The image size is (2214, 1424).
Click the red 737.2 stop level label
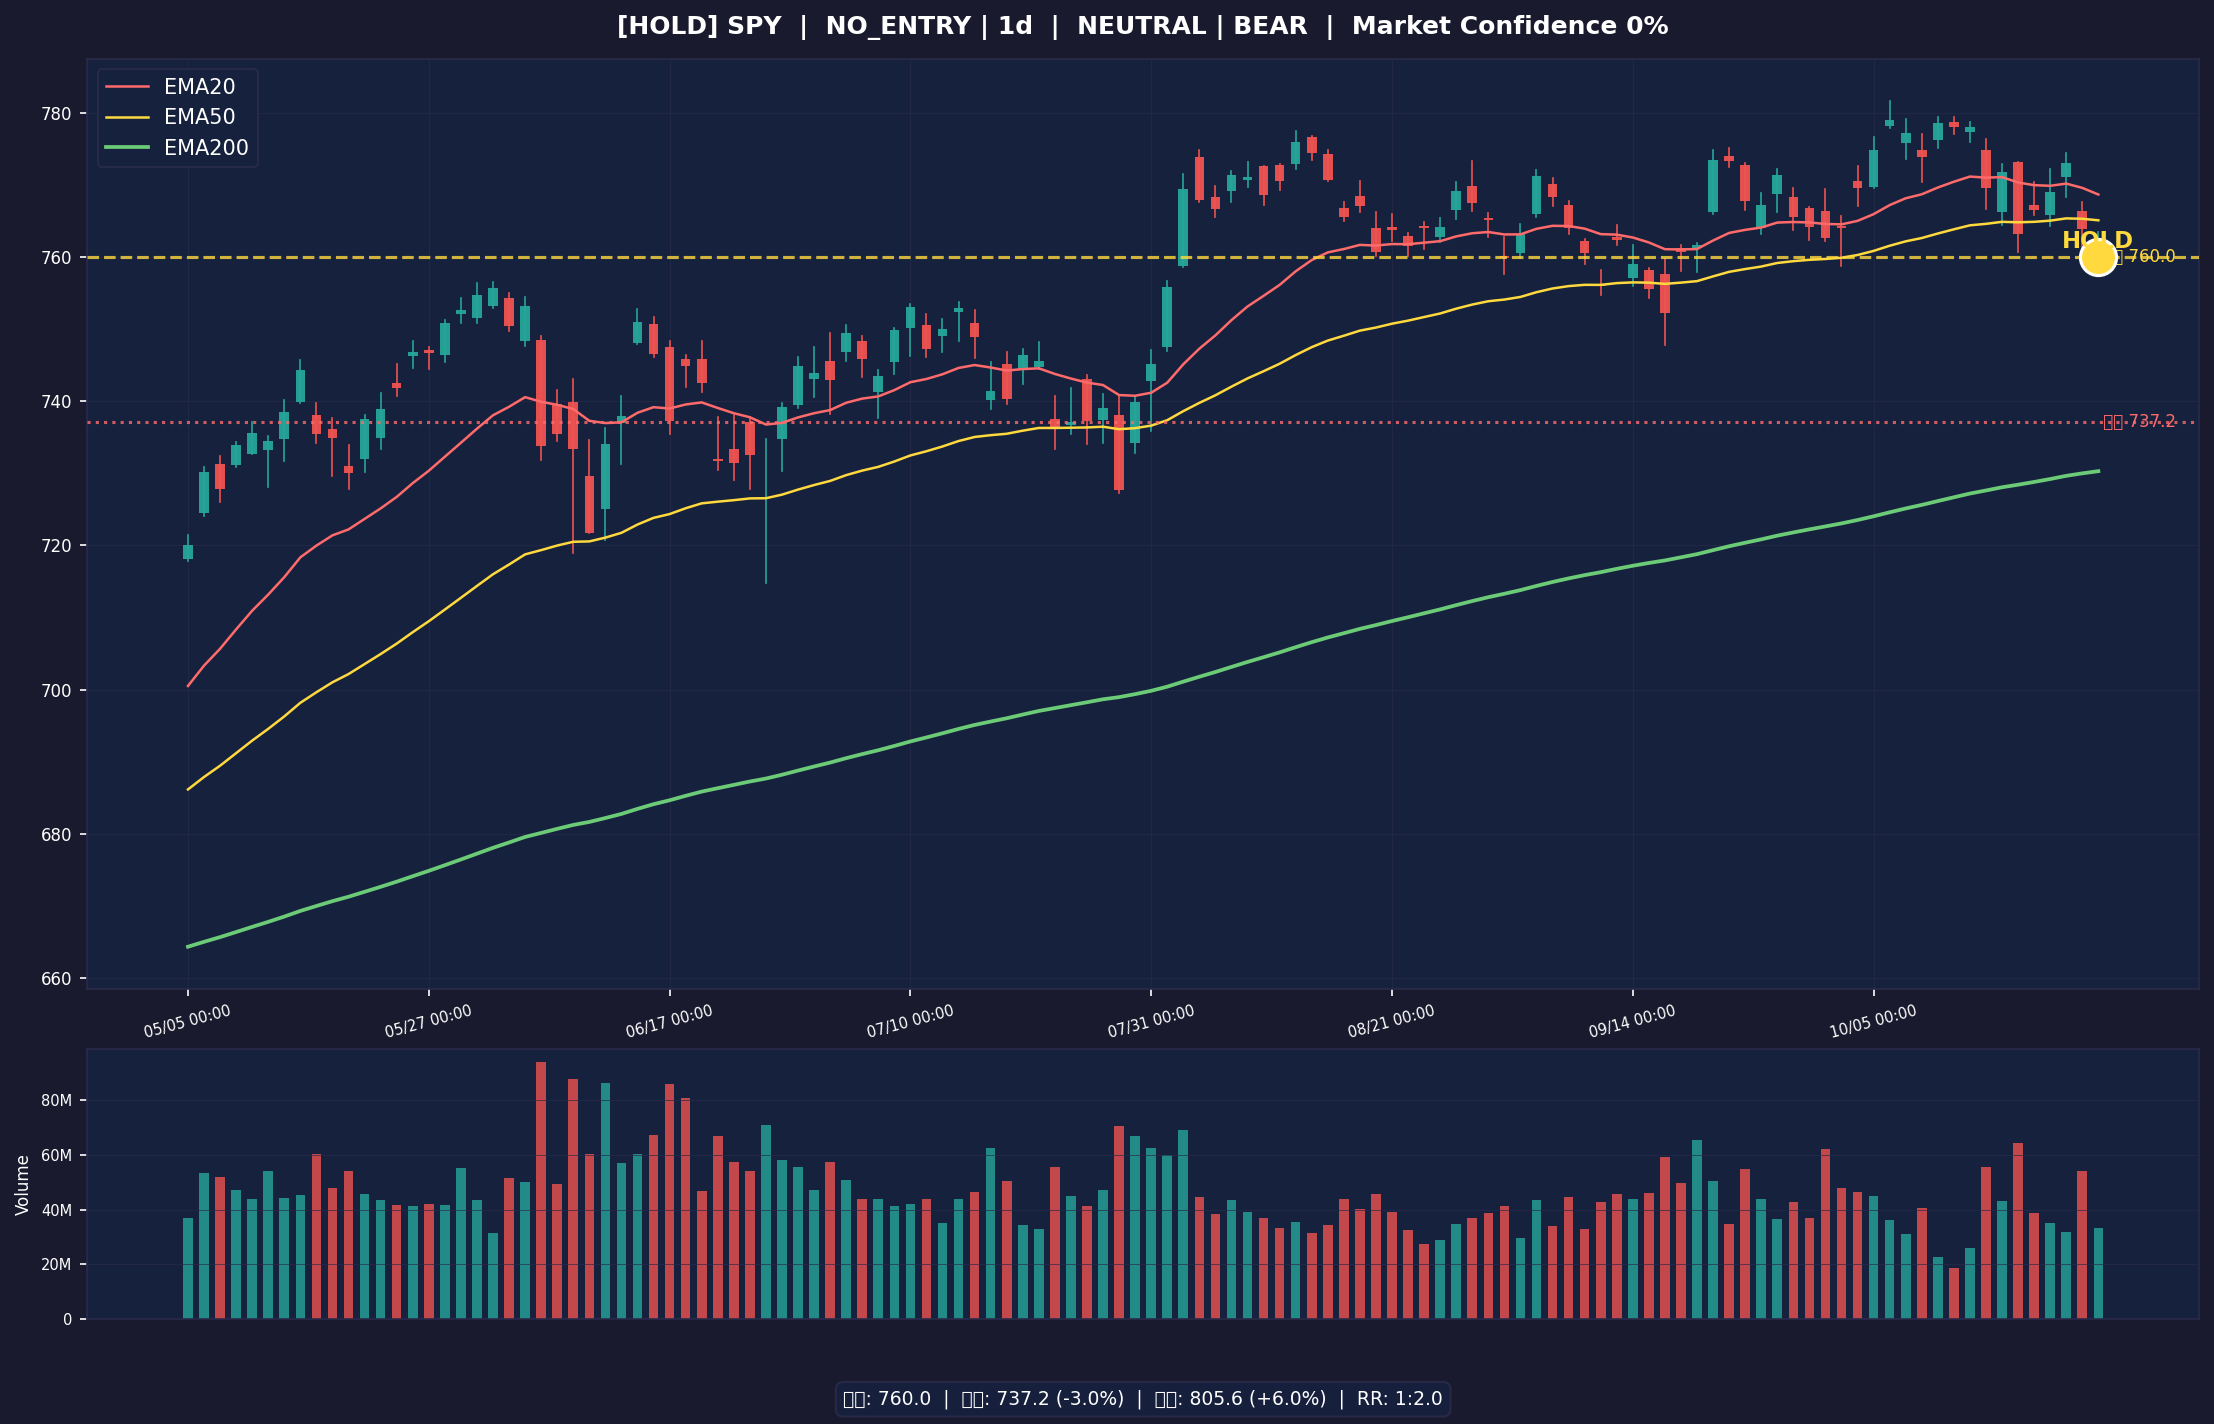(2139, 422)
